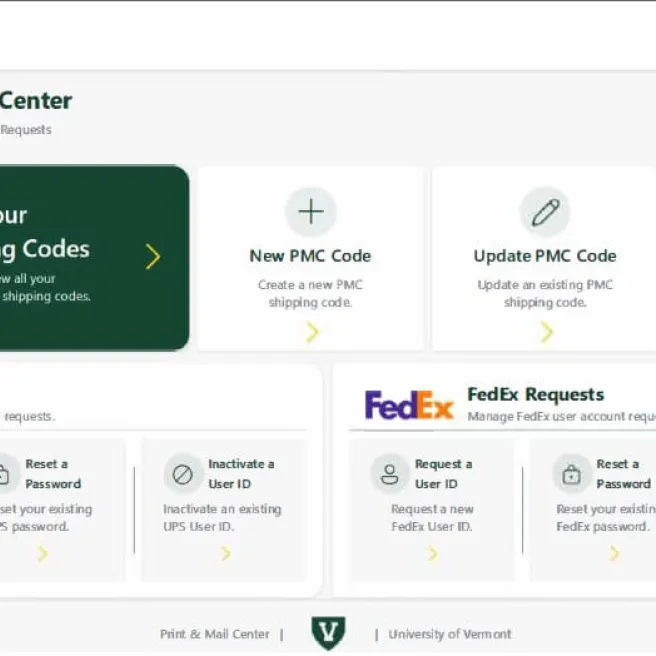Open the New PMC Code card title
This screenshot has height=656, width=656.
pyautogui.click(x=310, y=256)
